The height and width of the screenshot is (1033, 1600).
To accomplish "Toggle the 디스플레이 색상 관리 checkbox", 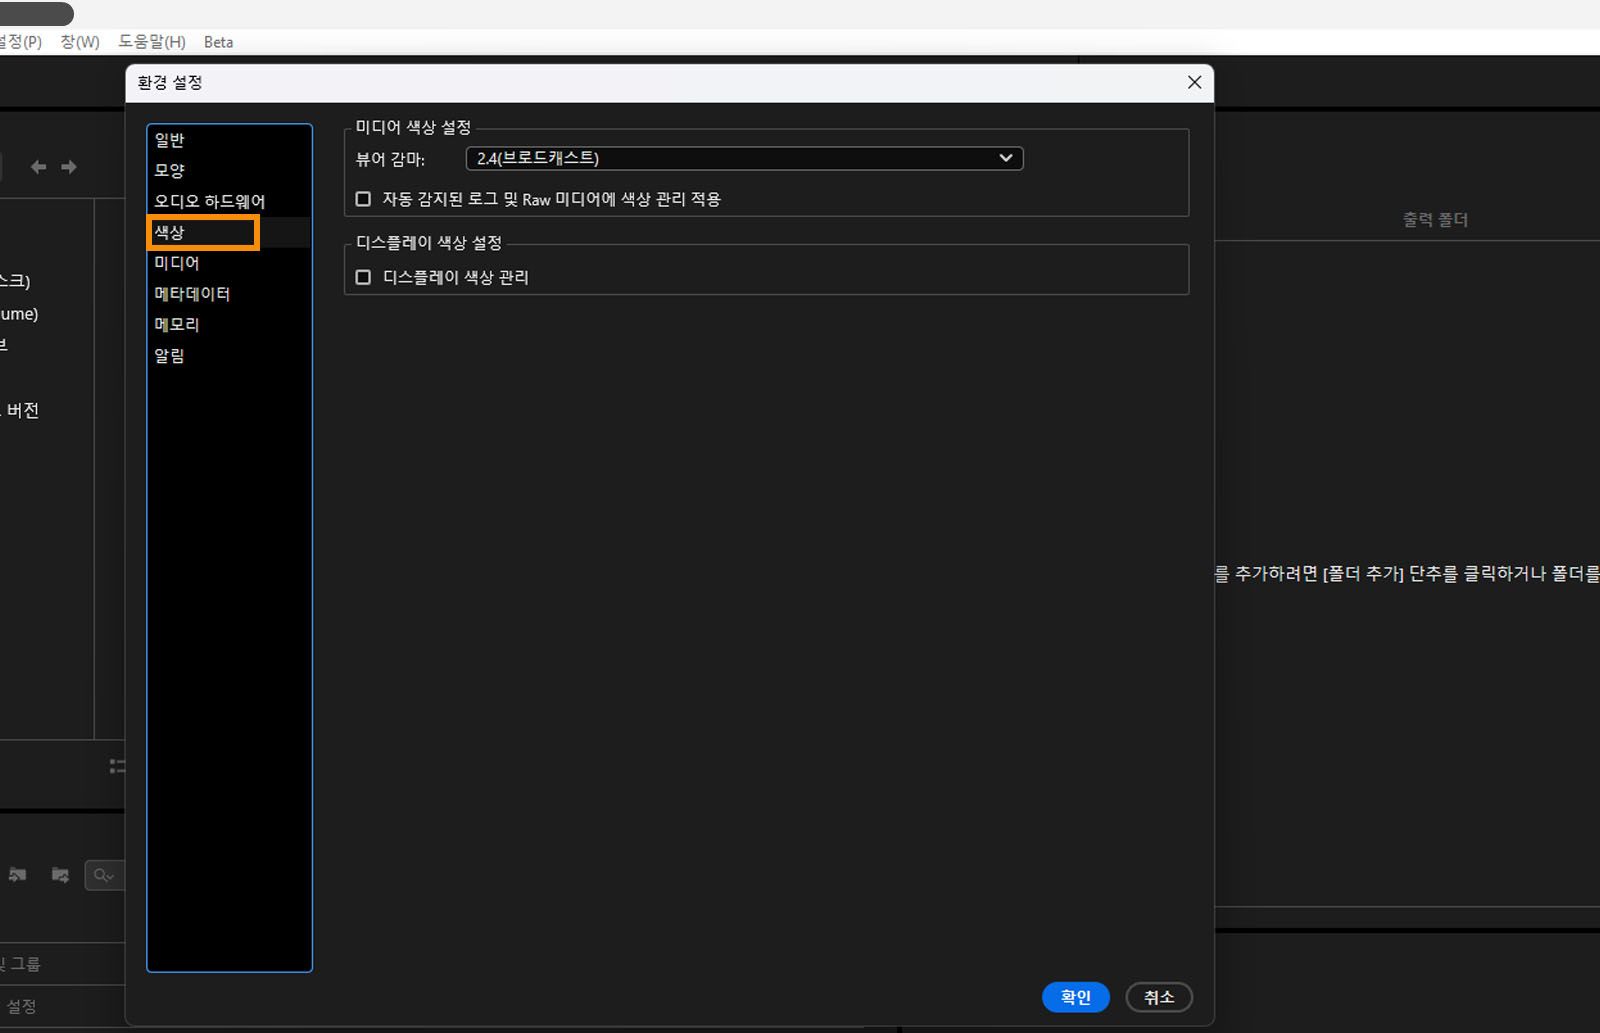I will coord(363,277).
